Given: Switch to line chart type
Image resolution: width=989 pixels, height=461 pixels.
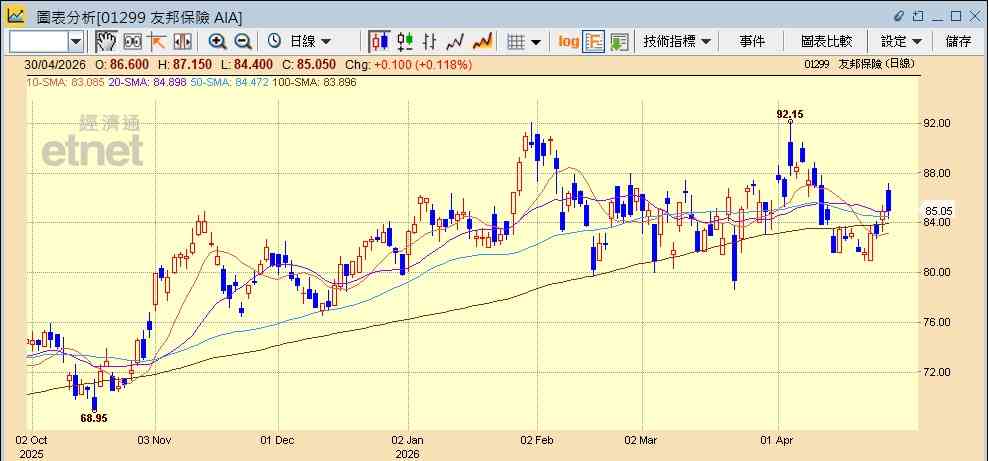Looking at the screenshot, I should pyautogui.click(x=455, y=42).
